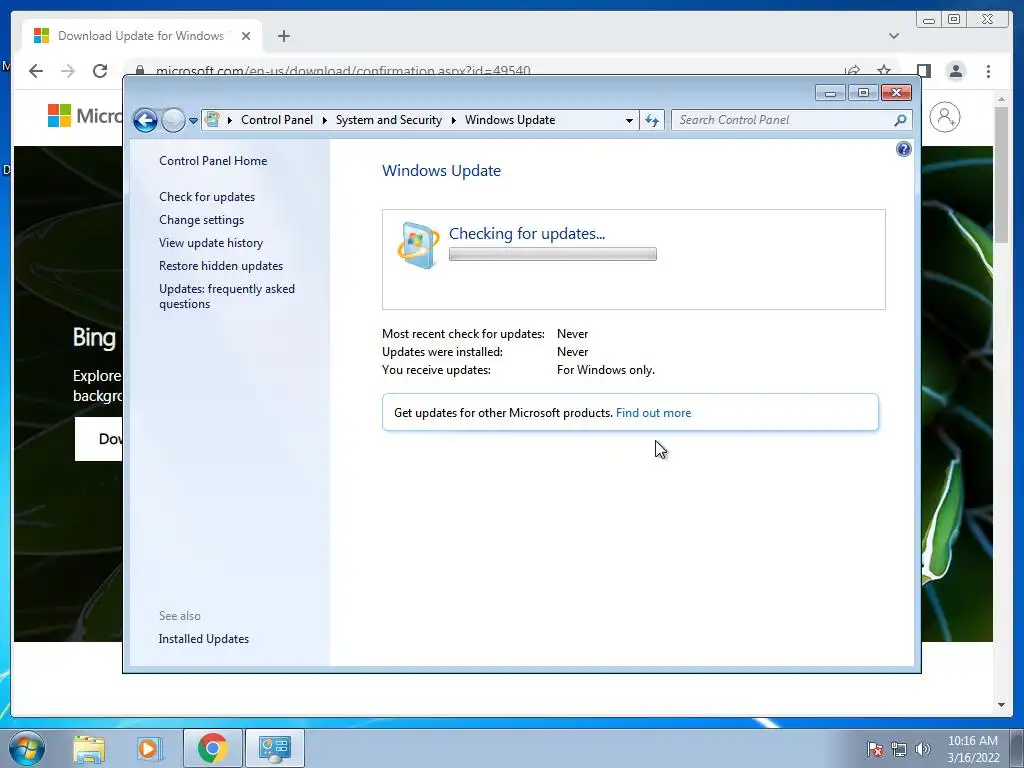Click Microsoft account sign-in icon on page
Viewport: 1024px width, 768px height.
pos(944,118)
